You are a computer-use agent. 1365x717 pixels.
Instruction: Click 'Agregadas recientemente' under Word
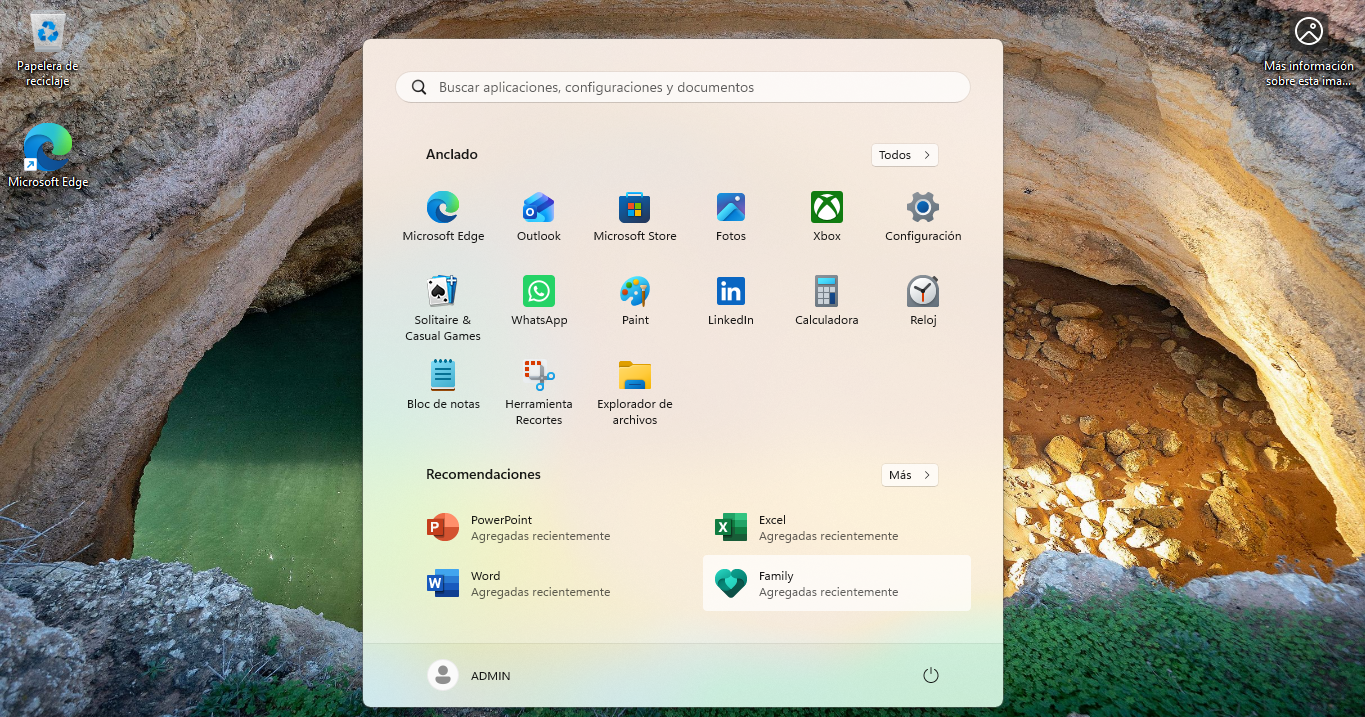point(540,592)
